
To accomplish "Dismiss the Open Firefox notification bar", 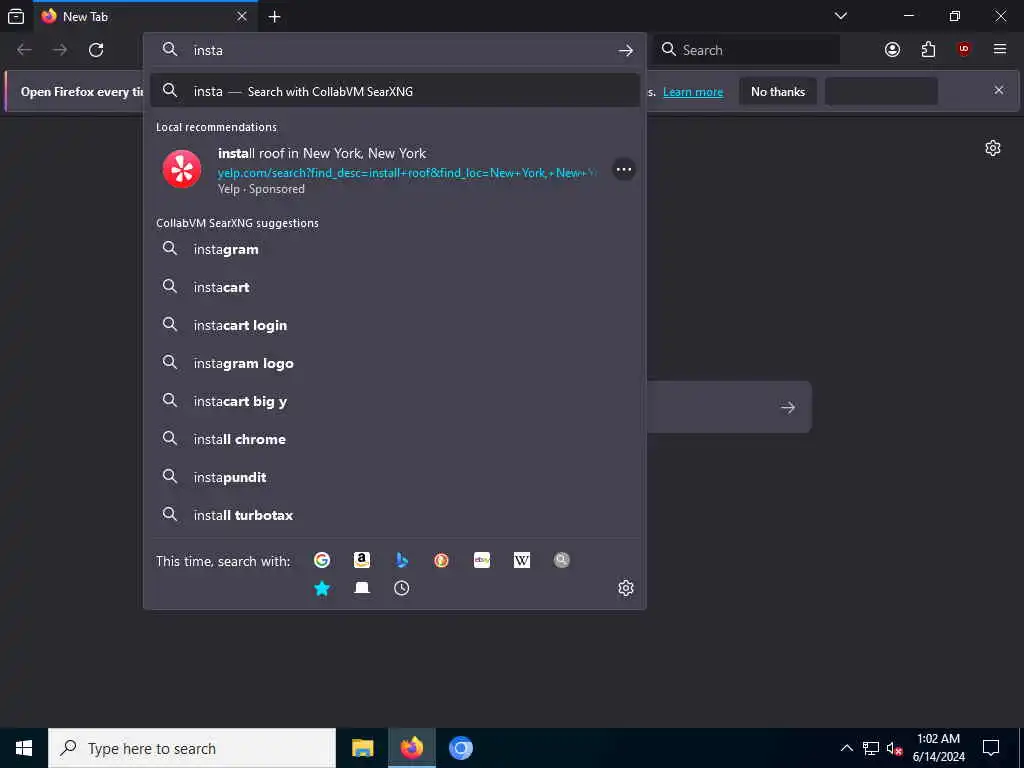I will coord(999,90).
